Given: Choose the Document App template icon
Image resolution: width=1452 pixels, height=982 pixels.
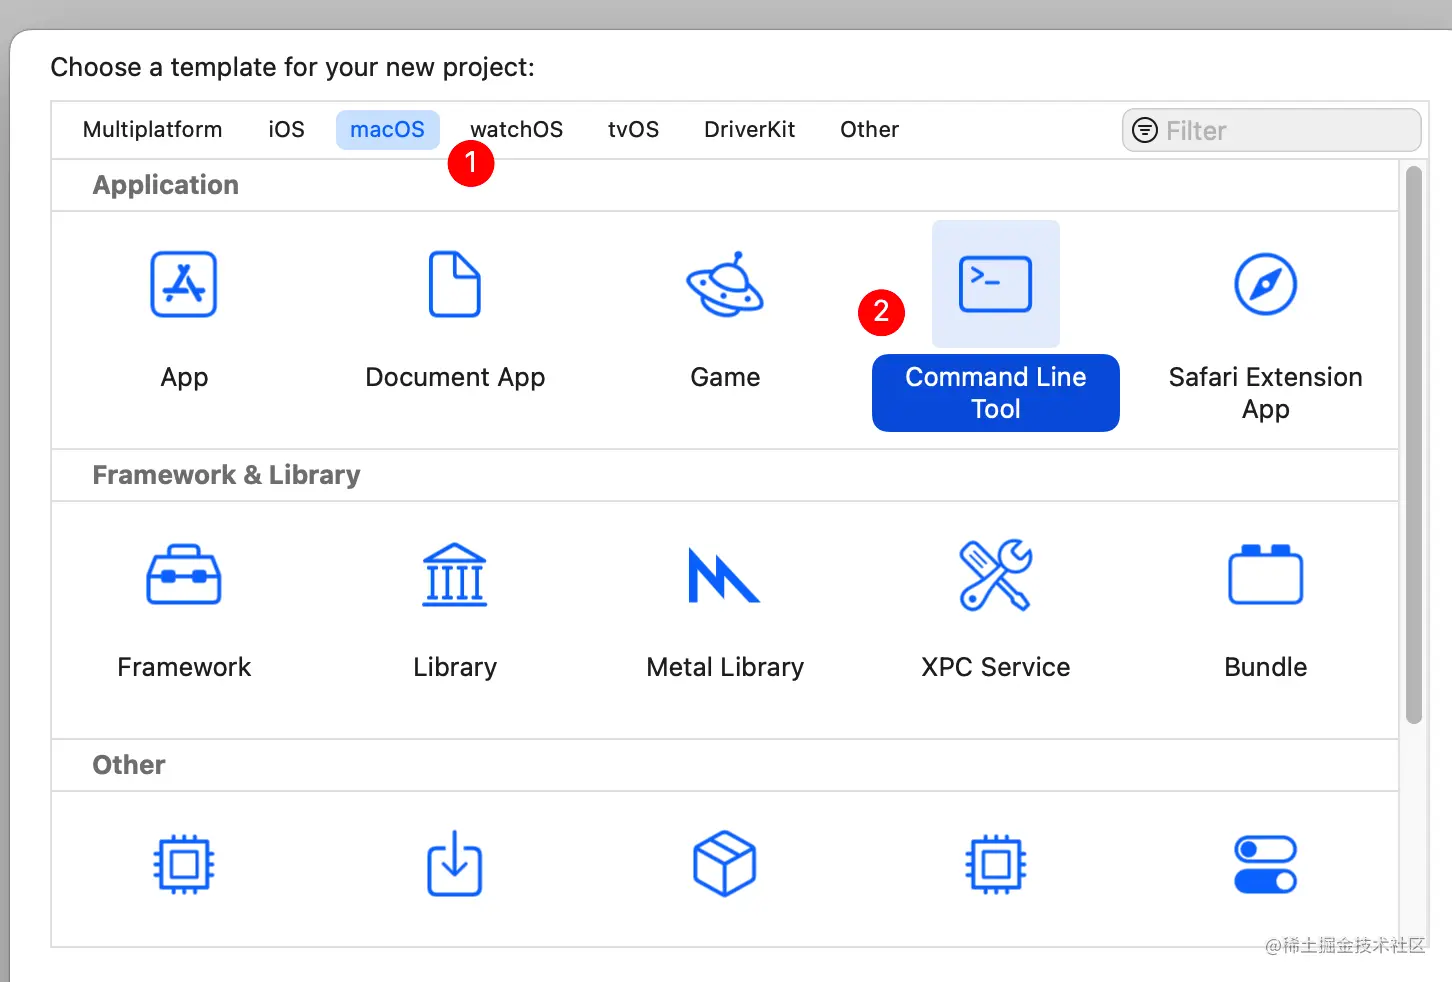Looking at the screenshot, I should (455, 284).
